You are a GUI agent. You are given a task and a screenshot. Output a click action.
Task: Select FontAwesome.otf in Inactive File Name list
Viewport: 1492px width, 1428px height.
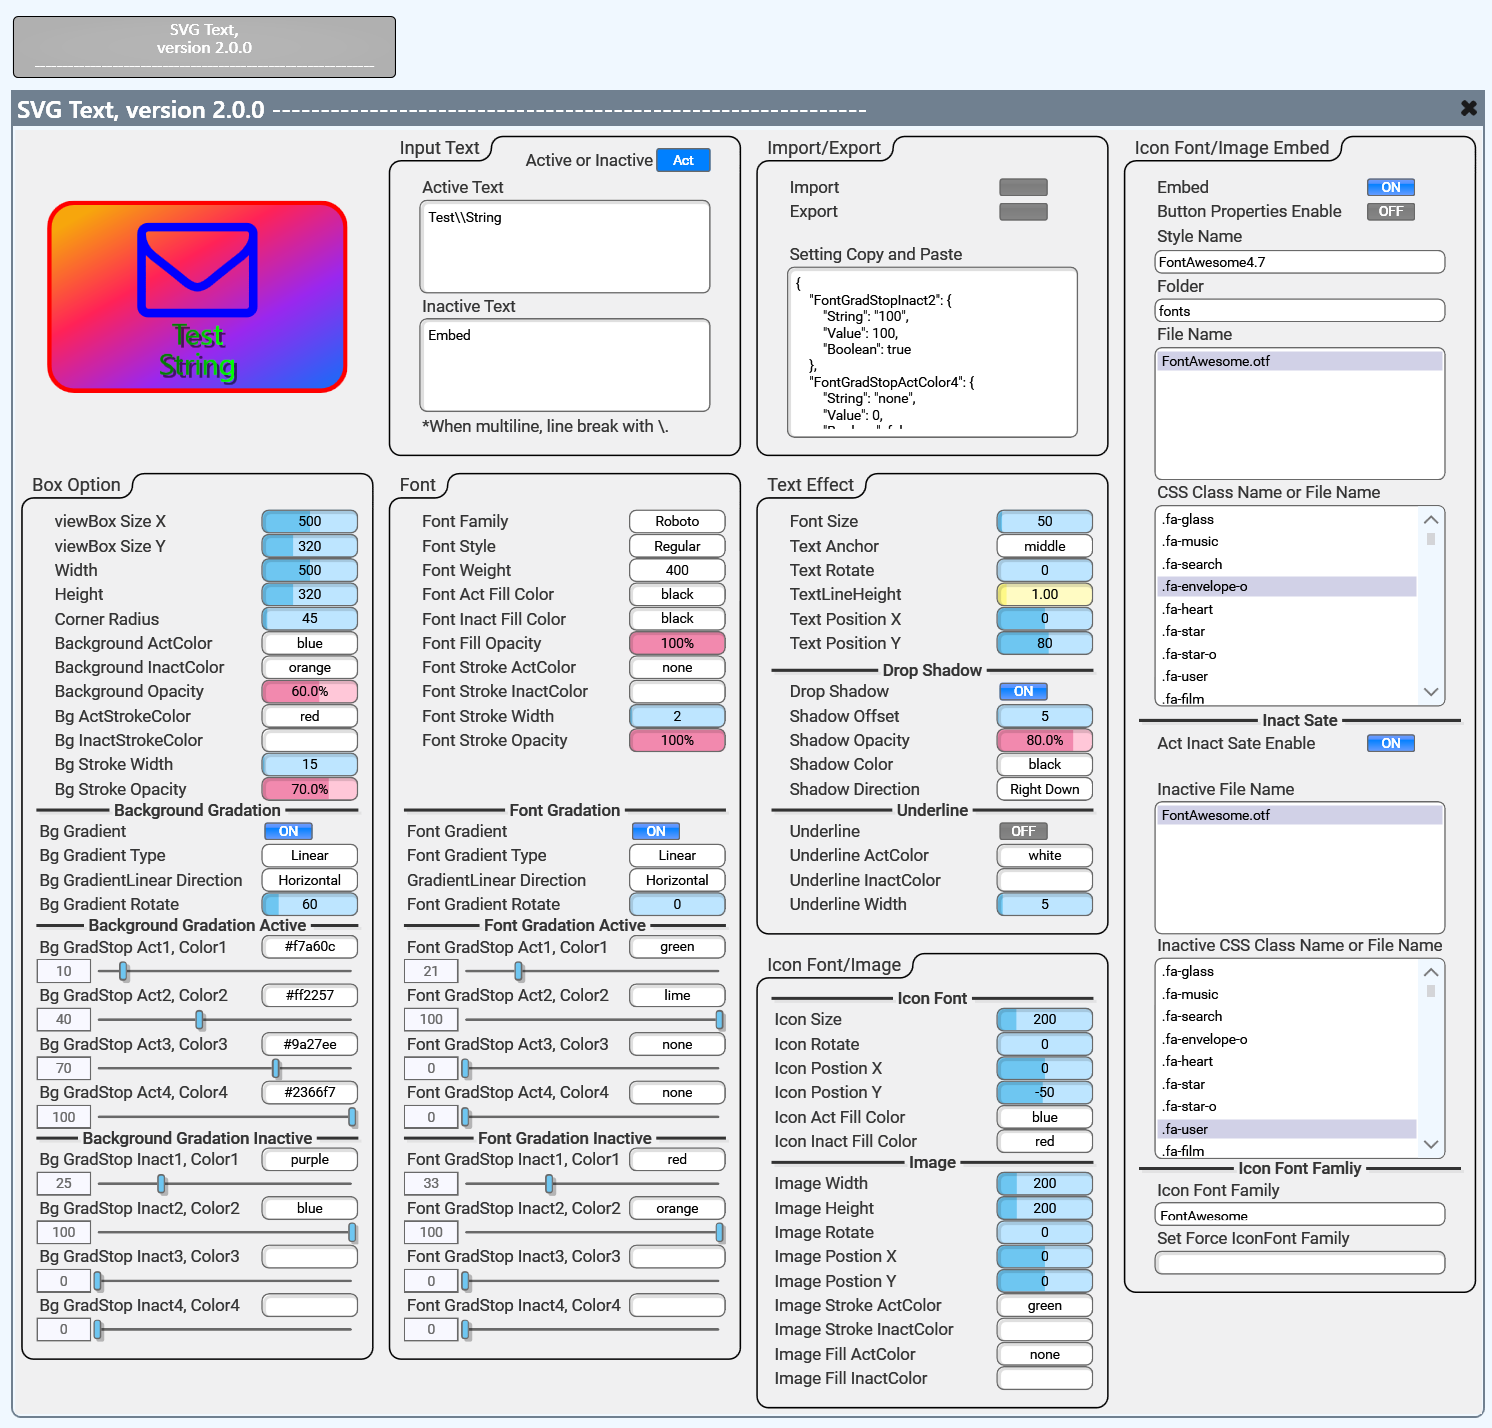tap(1299, 815)
